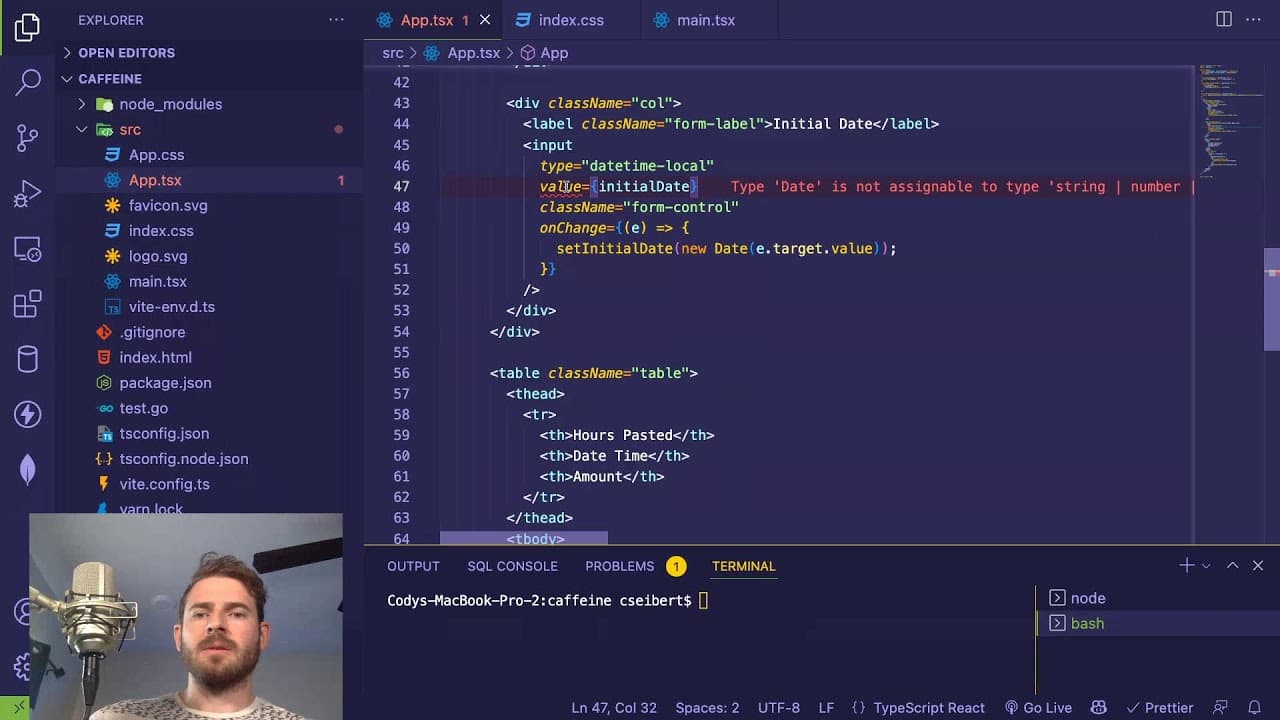Add a new terminal with plus icon

1186,565
